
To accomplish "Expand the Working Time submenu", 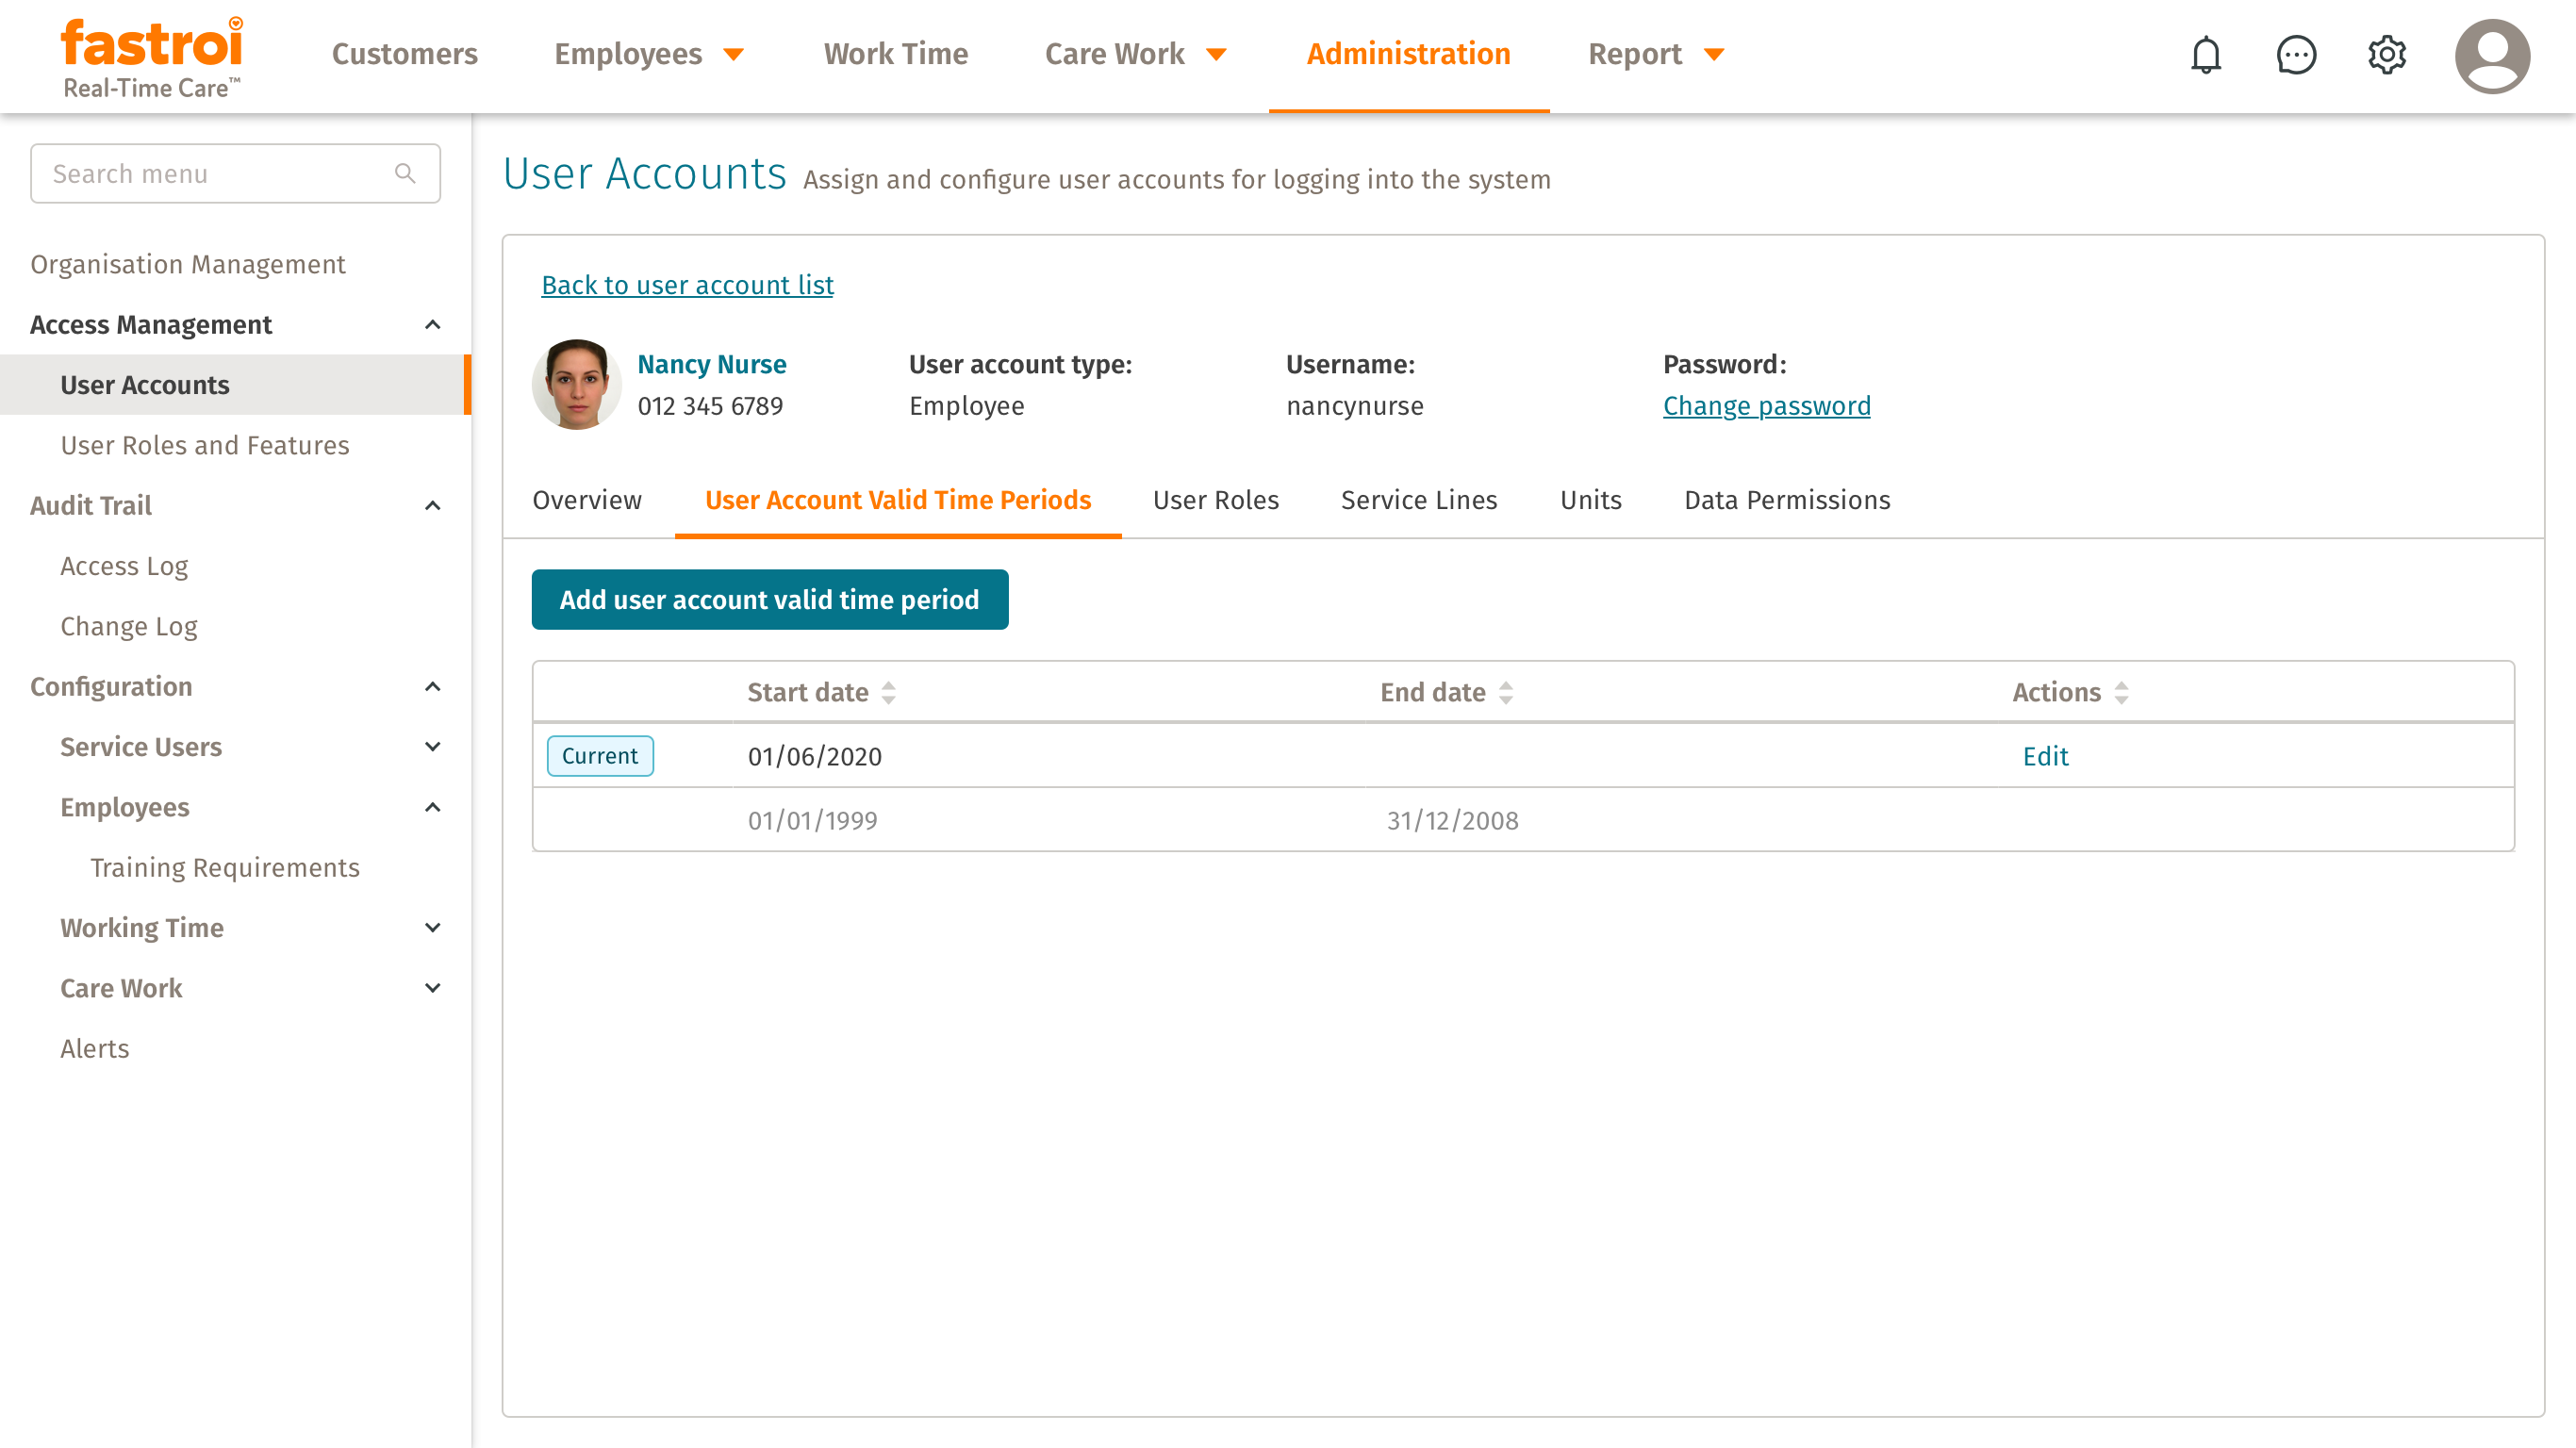I will pos(433,928).
